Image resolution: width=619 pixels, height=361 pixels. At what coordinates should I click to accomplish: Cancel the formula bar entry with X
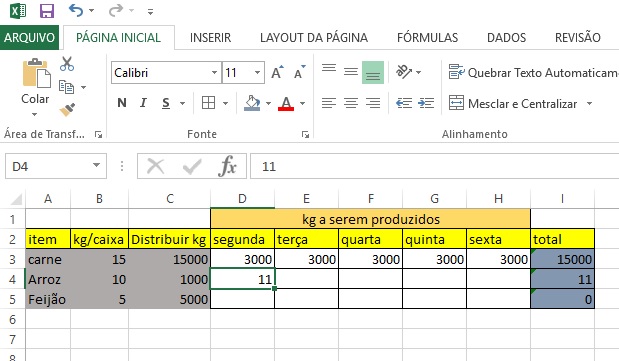click(x=156, y=166)
